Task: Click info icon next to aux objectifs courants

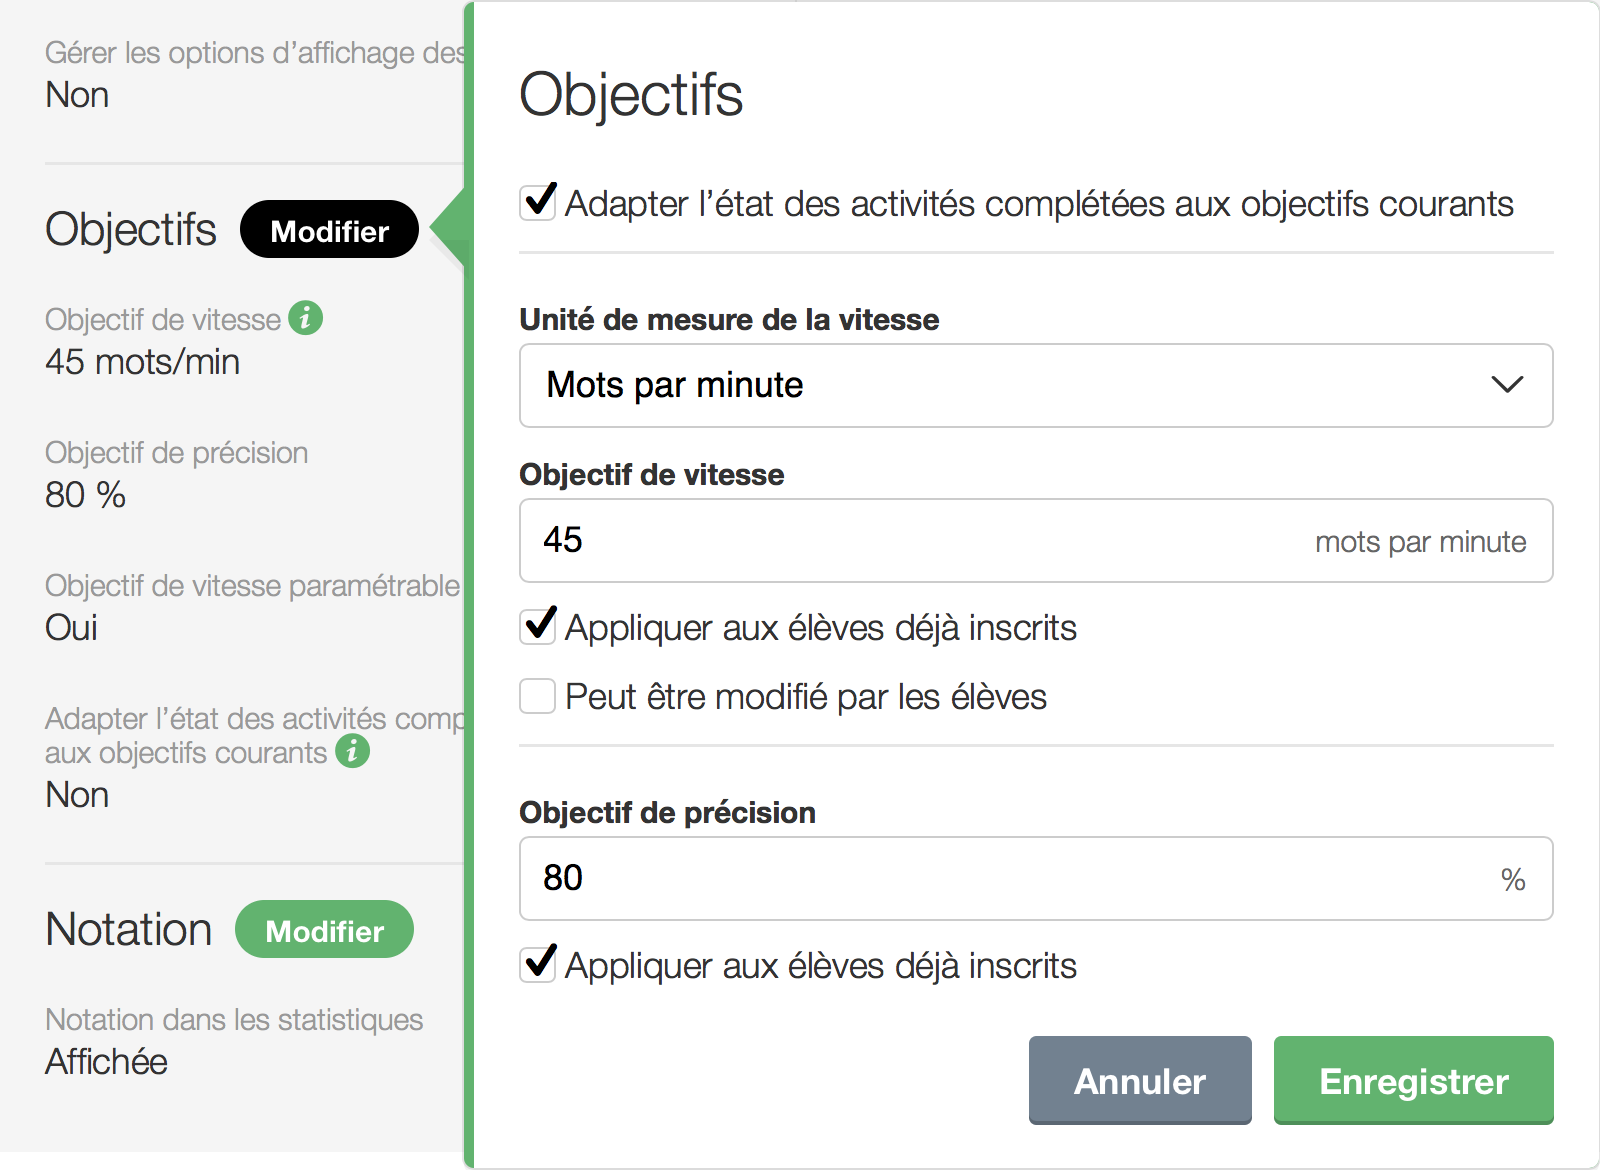Action: click(x=352, y=751)
